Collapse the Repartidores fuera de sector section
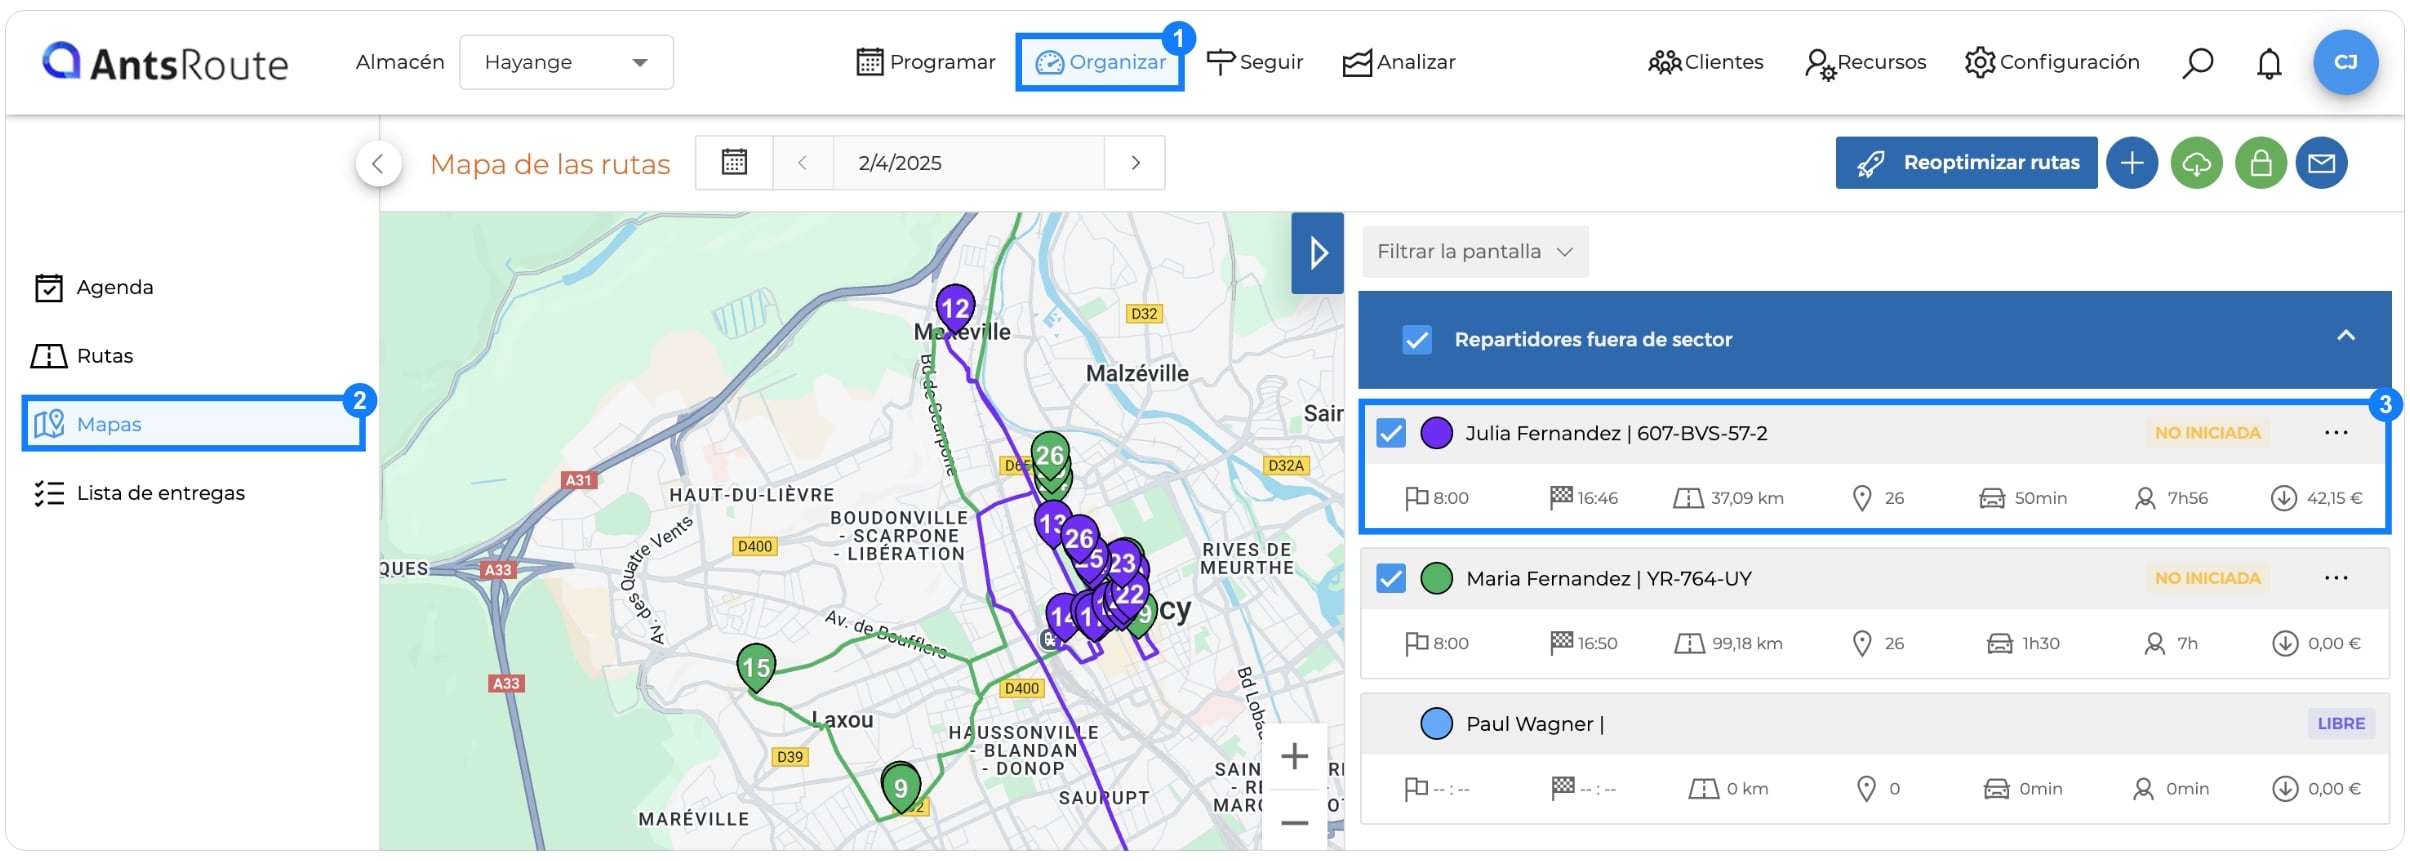 (x=2345, y=336)
